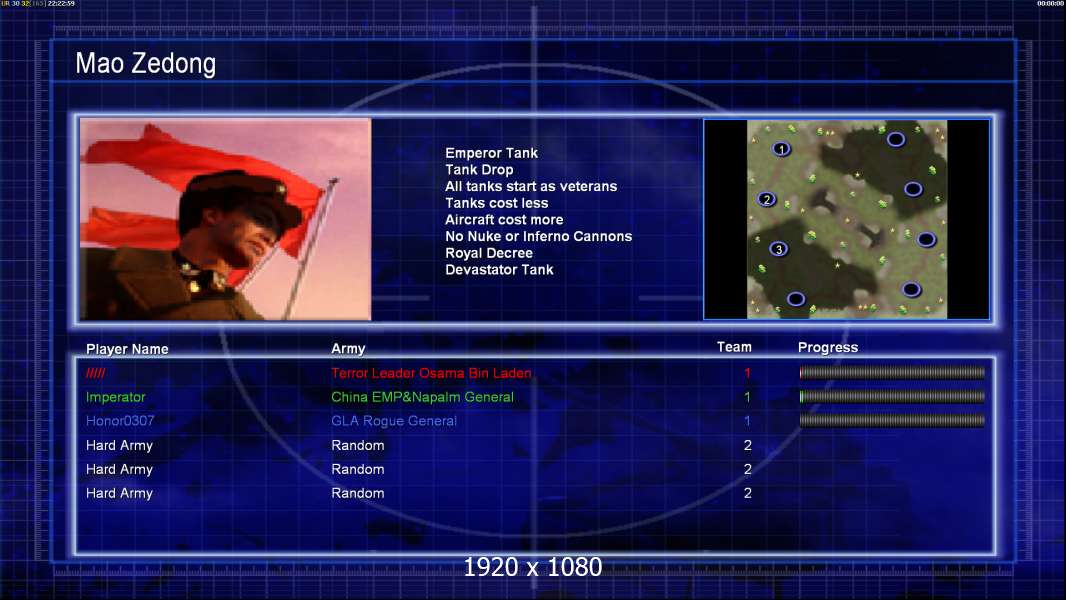Click "China EMP&Napalm General" army entry

(422, 397)
